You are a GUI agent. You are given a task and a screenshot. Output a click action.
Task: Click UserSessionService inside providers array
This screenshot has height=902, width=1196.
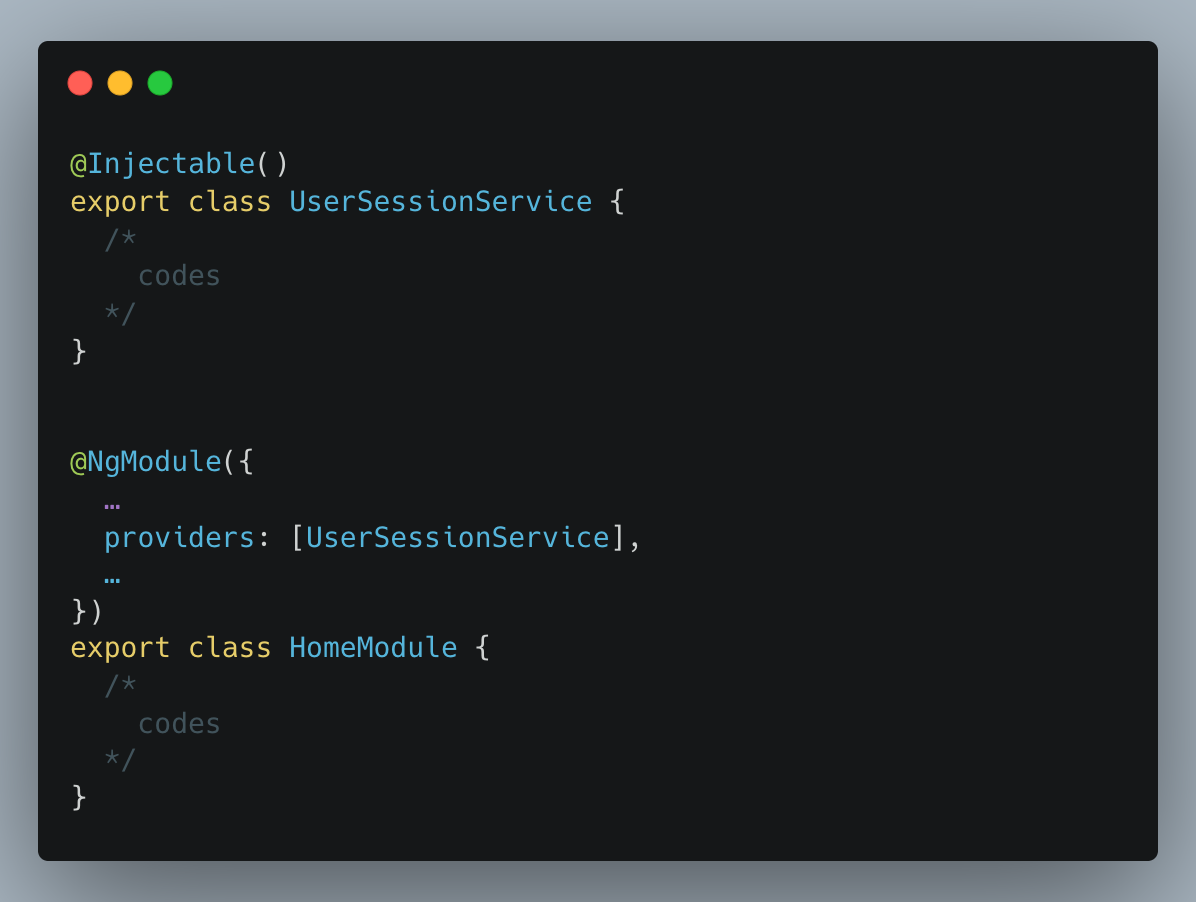click(x=458, y=538)
